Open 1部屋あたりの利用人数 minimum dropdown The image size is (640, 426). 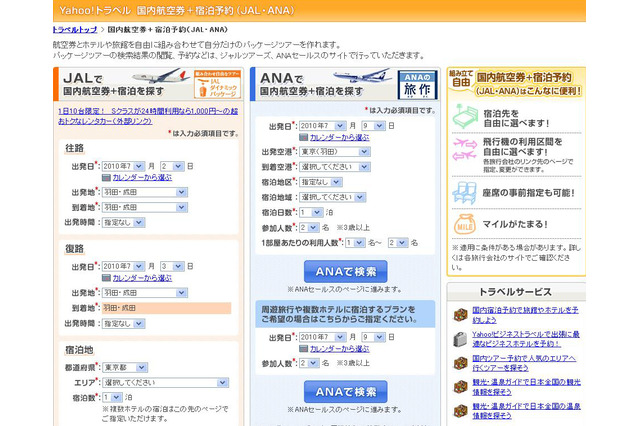pos(355,243)
